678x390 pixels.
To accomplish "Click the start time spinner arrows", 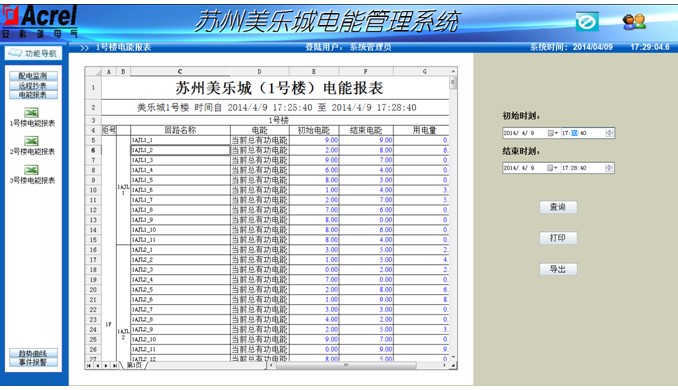I will tap(609, 133).
